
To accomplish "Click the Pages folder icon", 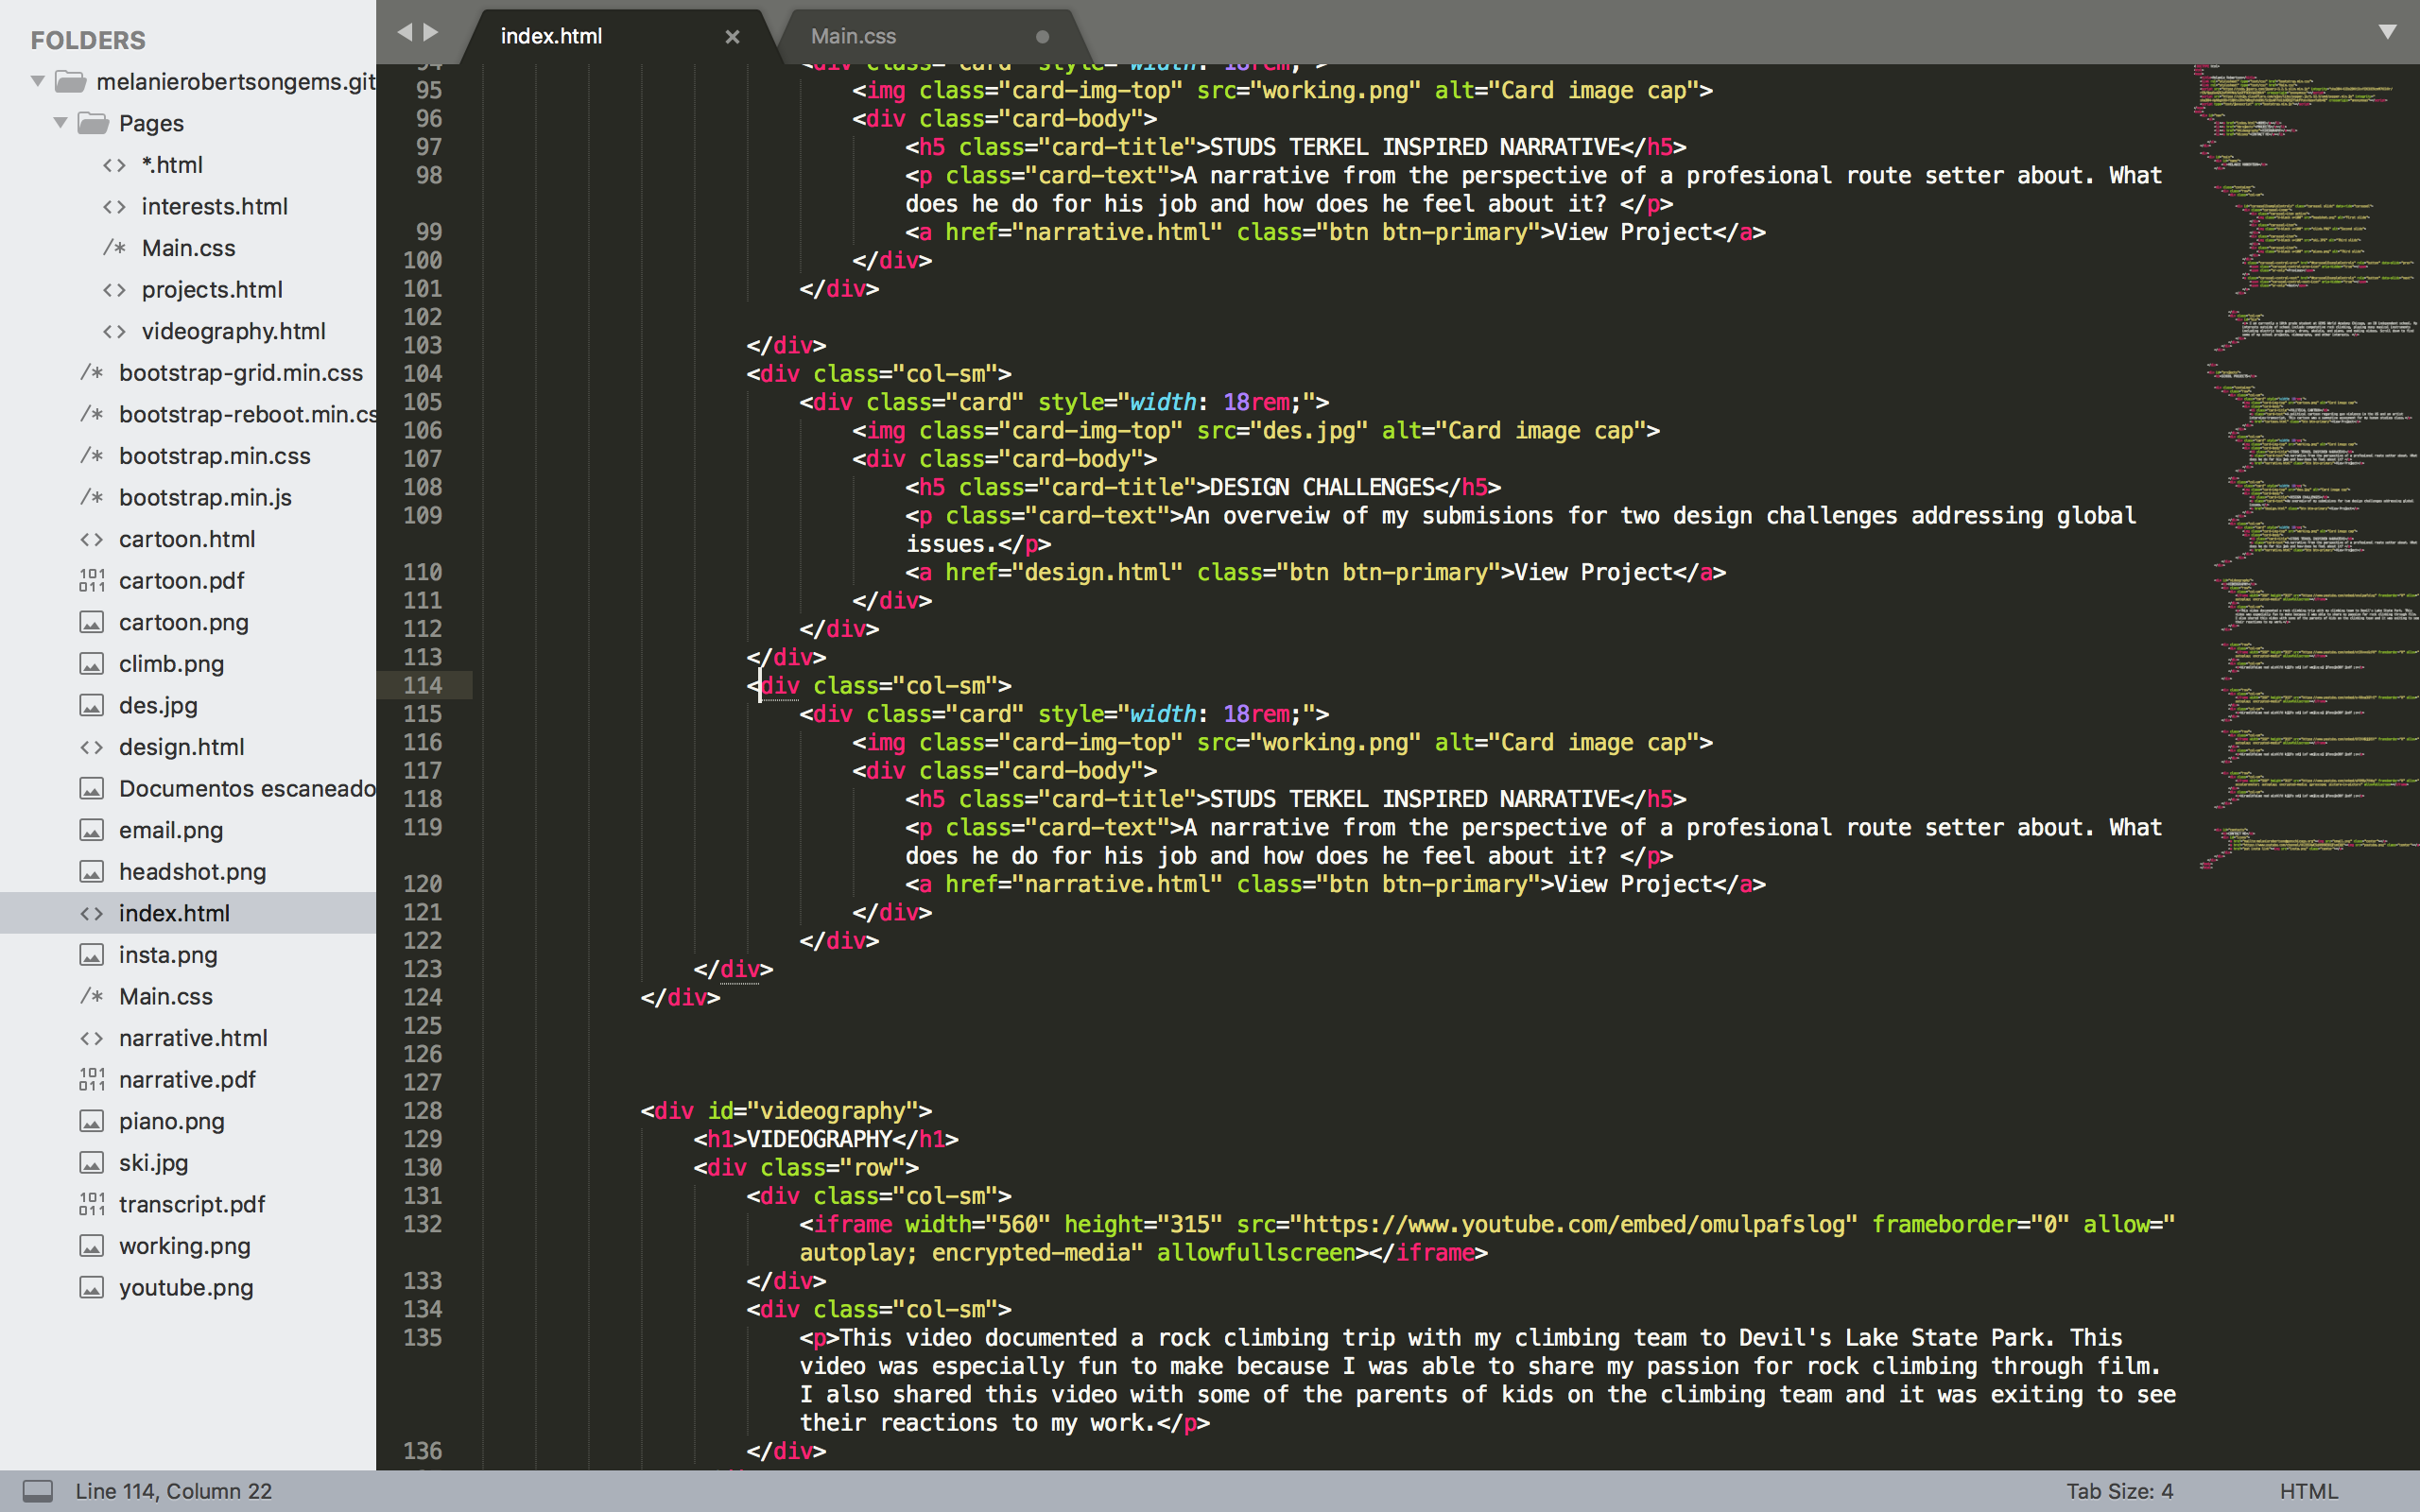I will click(93, 123).
